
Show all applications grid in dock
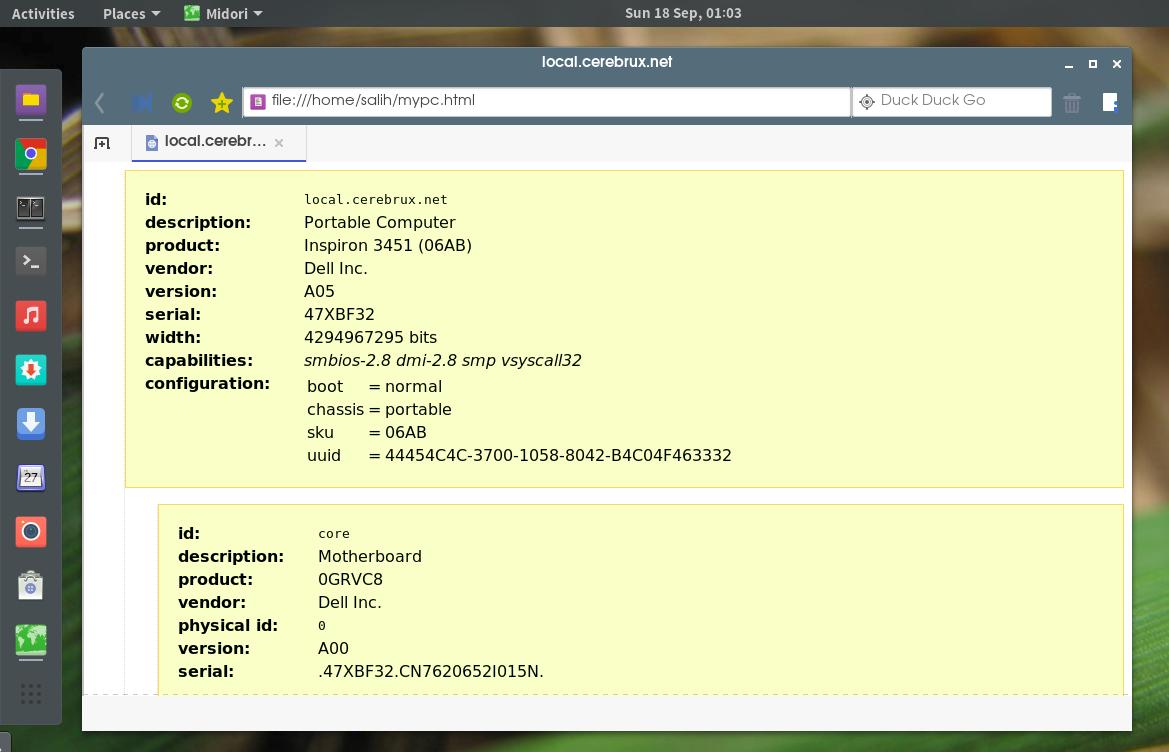coord(31,693)
